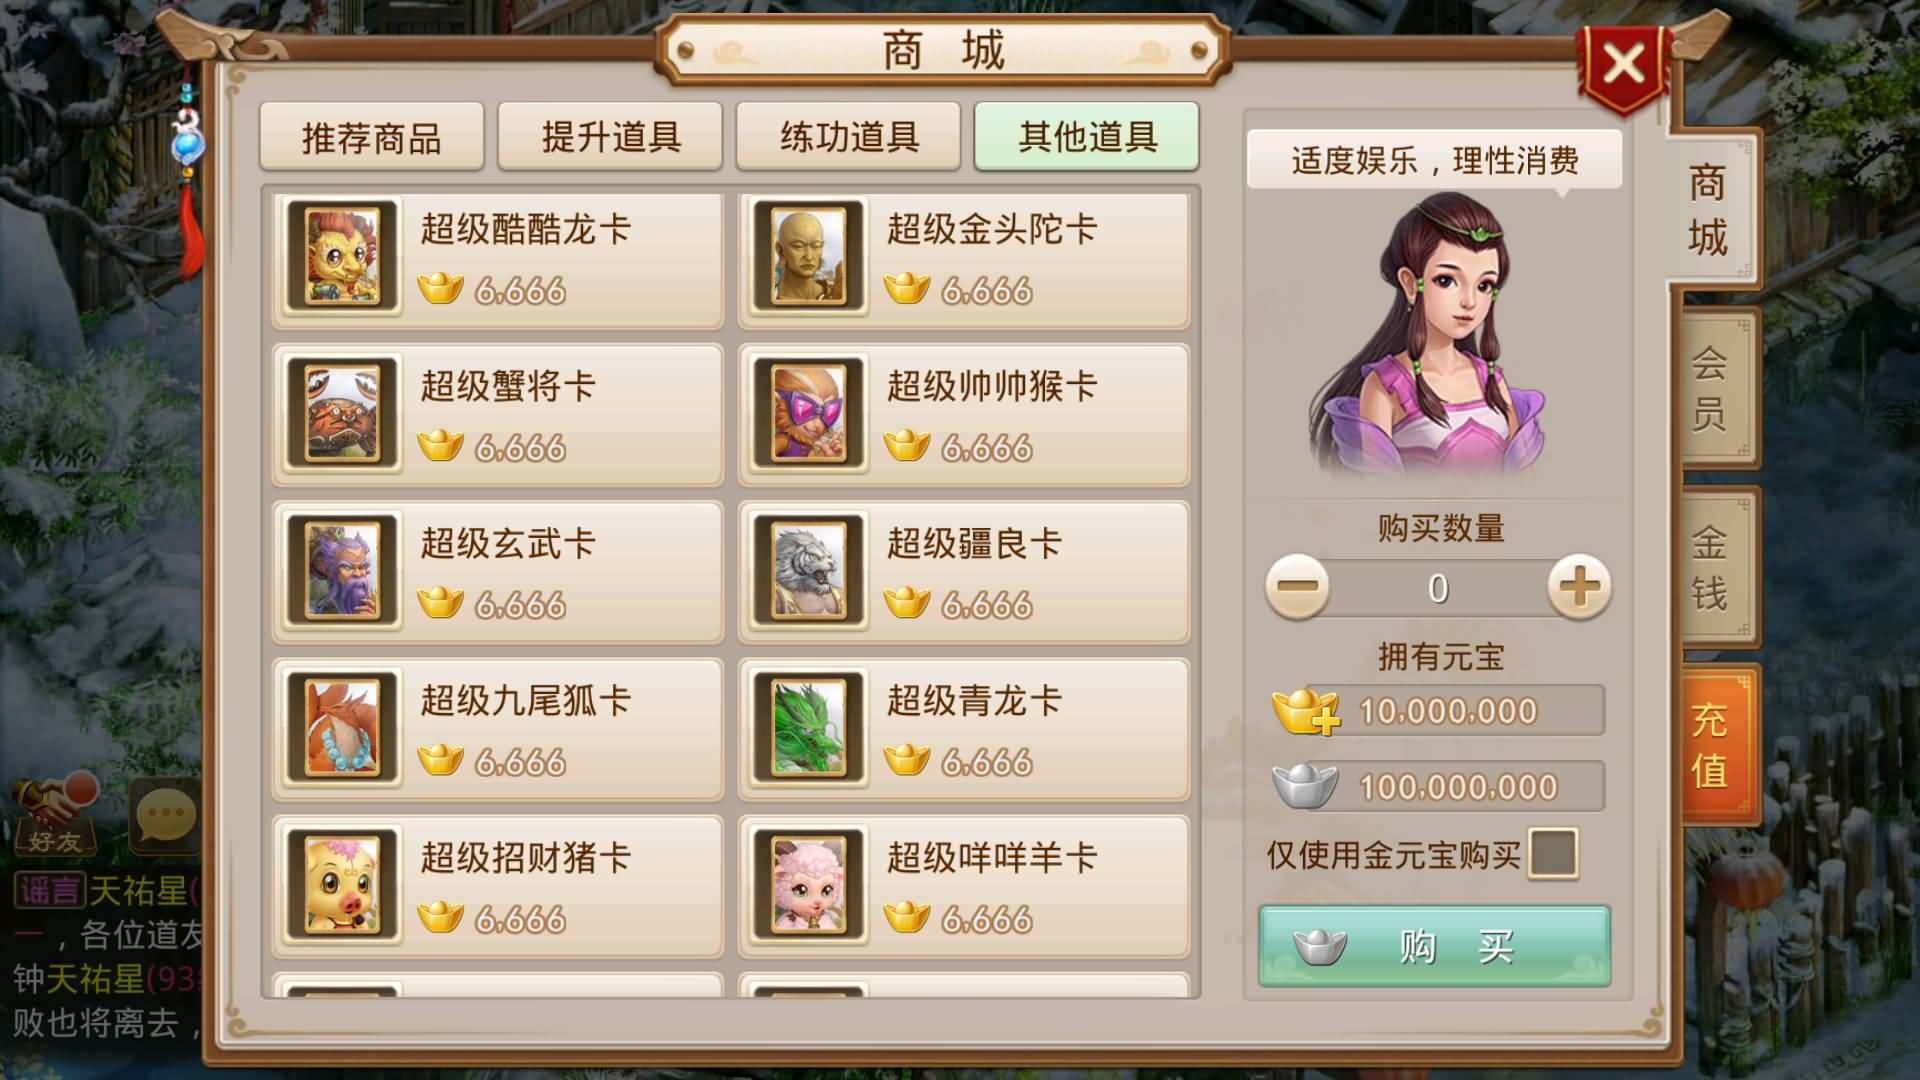Switch to the 练功道具 tab

(x=849, y=137)
